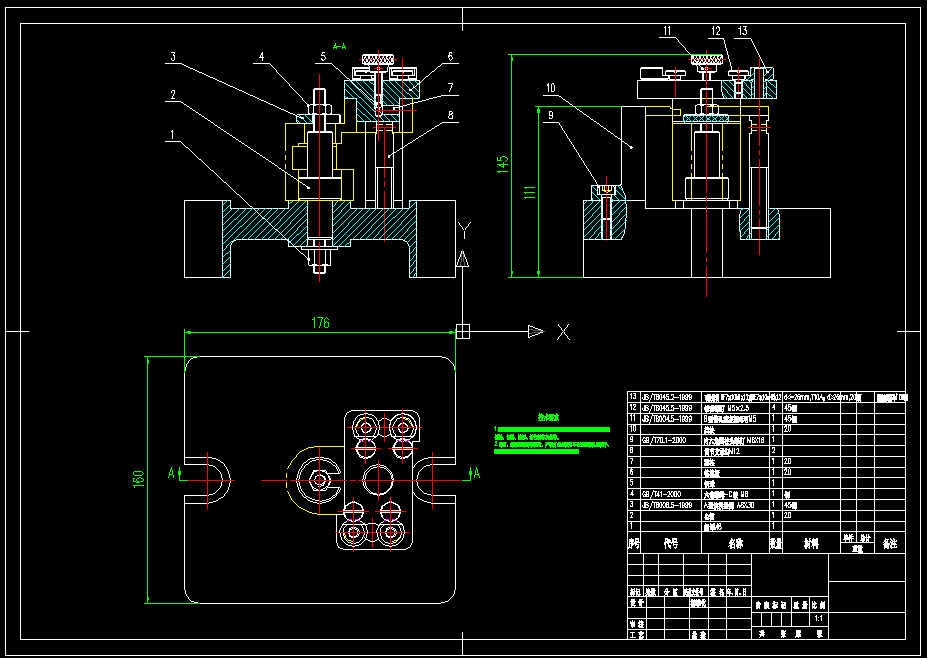This screenshot has height=658, width=927.
Task: Click the UCS origin square marker
Action: point(463,332)
